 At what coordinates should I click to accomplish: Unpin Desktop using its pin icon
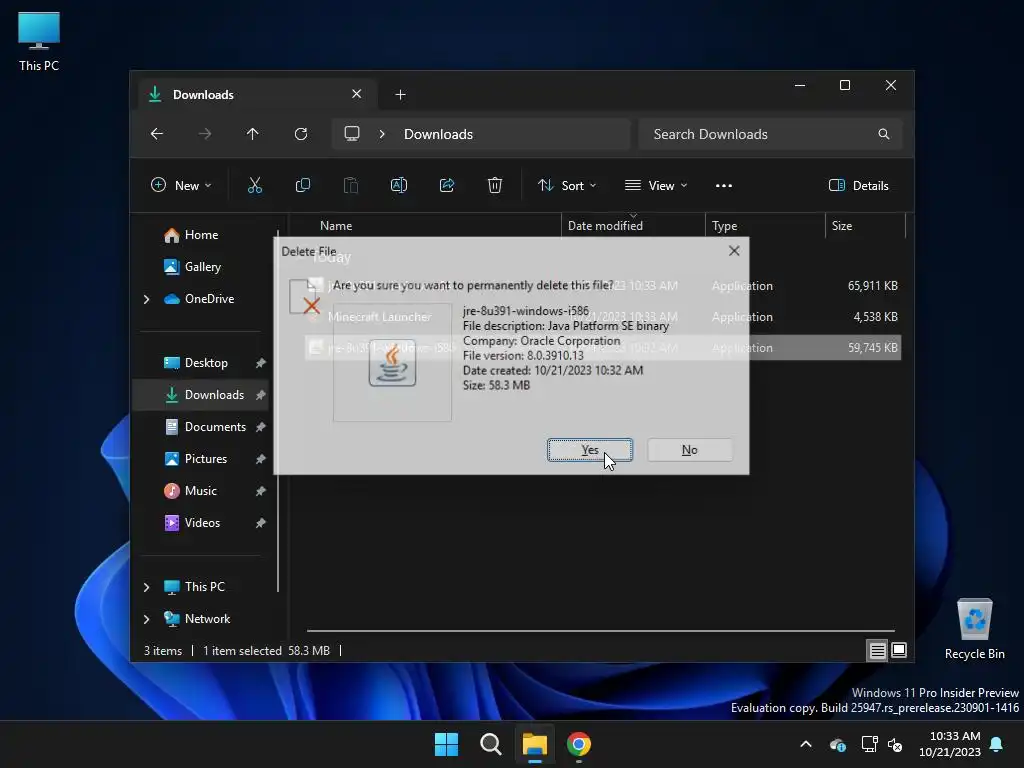261,363
